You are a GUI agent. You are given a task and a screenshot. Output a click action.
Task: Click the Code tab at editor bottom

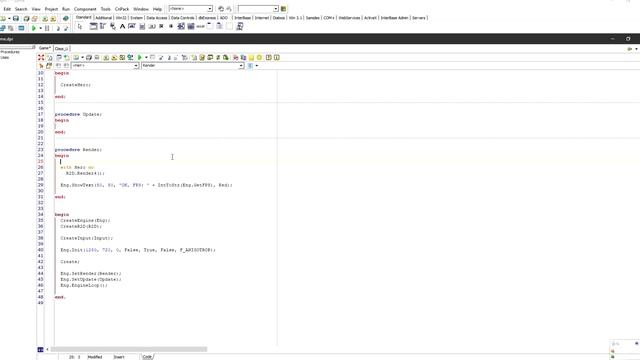pos(147,357)
